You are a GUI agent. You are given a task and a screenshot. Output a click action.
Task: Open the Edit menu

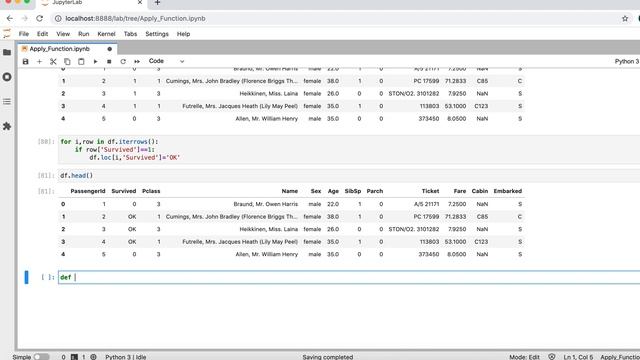[42, 34]
